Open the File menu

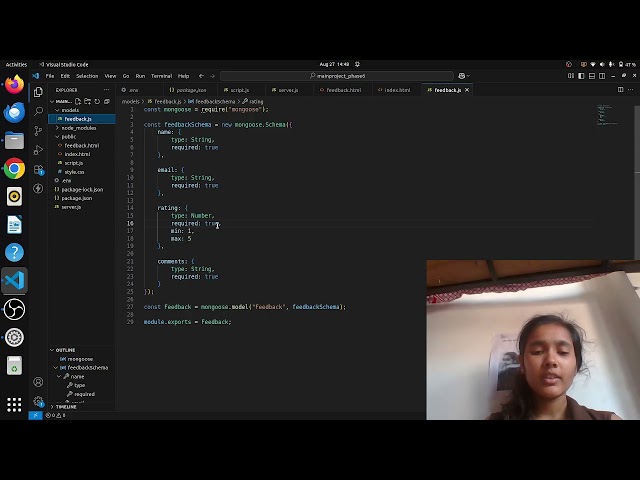(50, 76)
